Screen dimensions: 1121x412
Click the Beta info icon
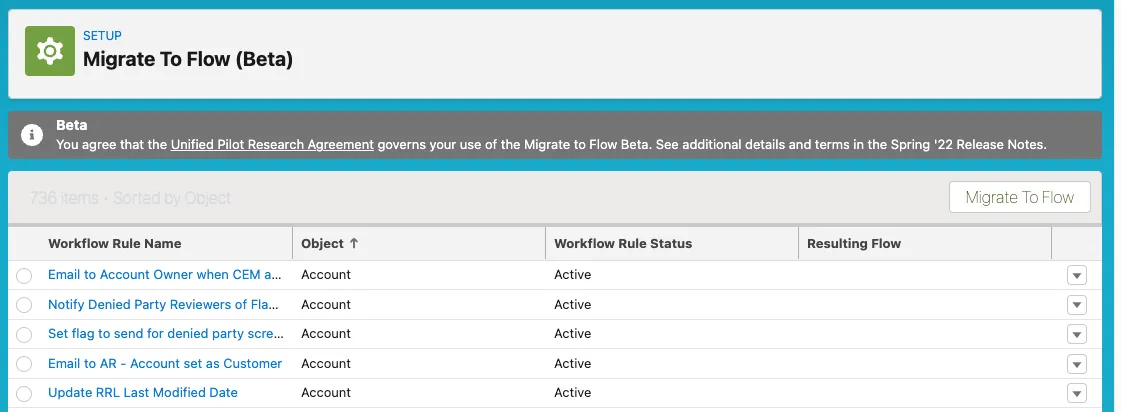pyautogui.click(x=31, y=134)
